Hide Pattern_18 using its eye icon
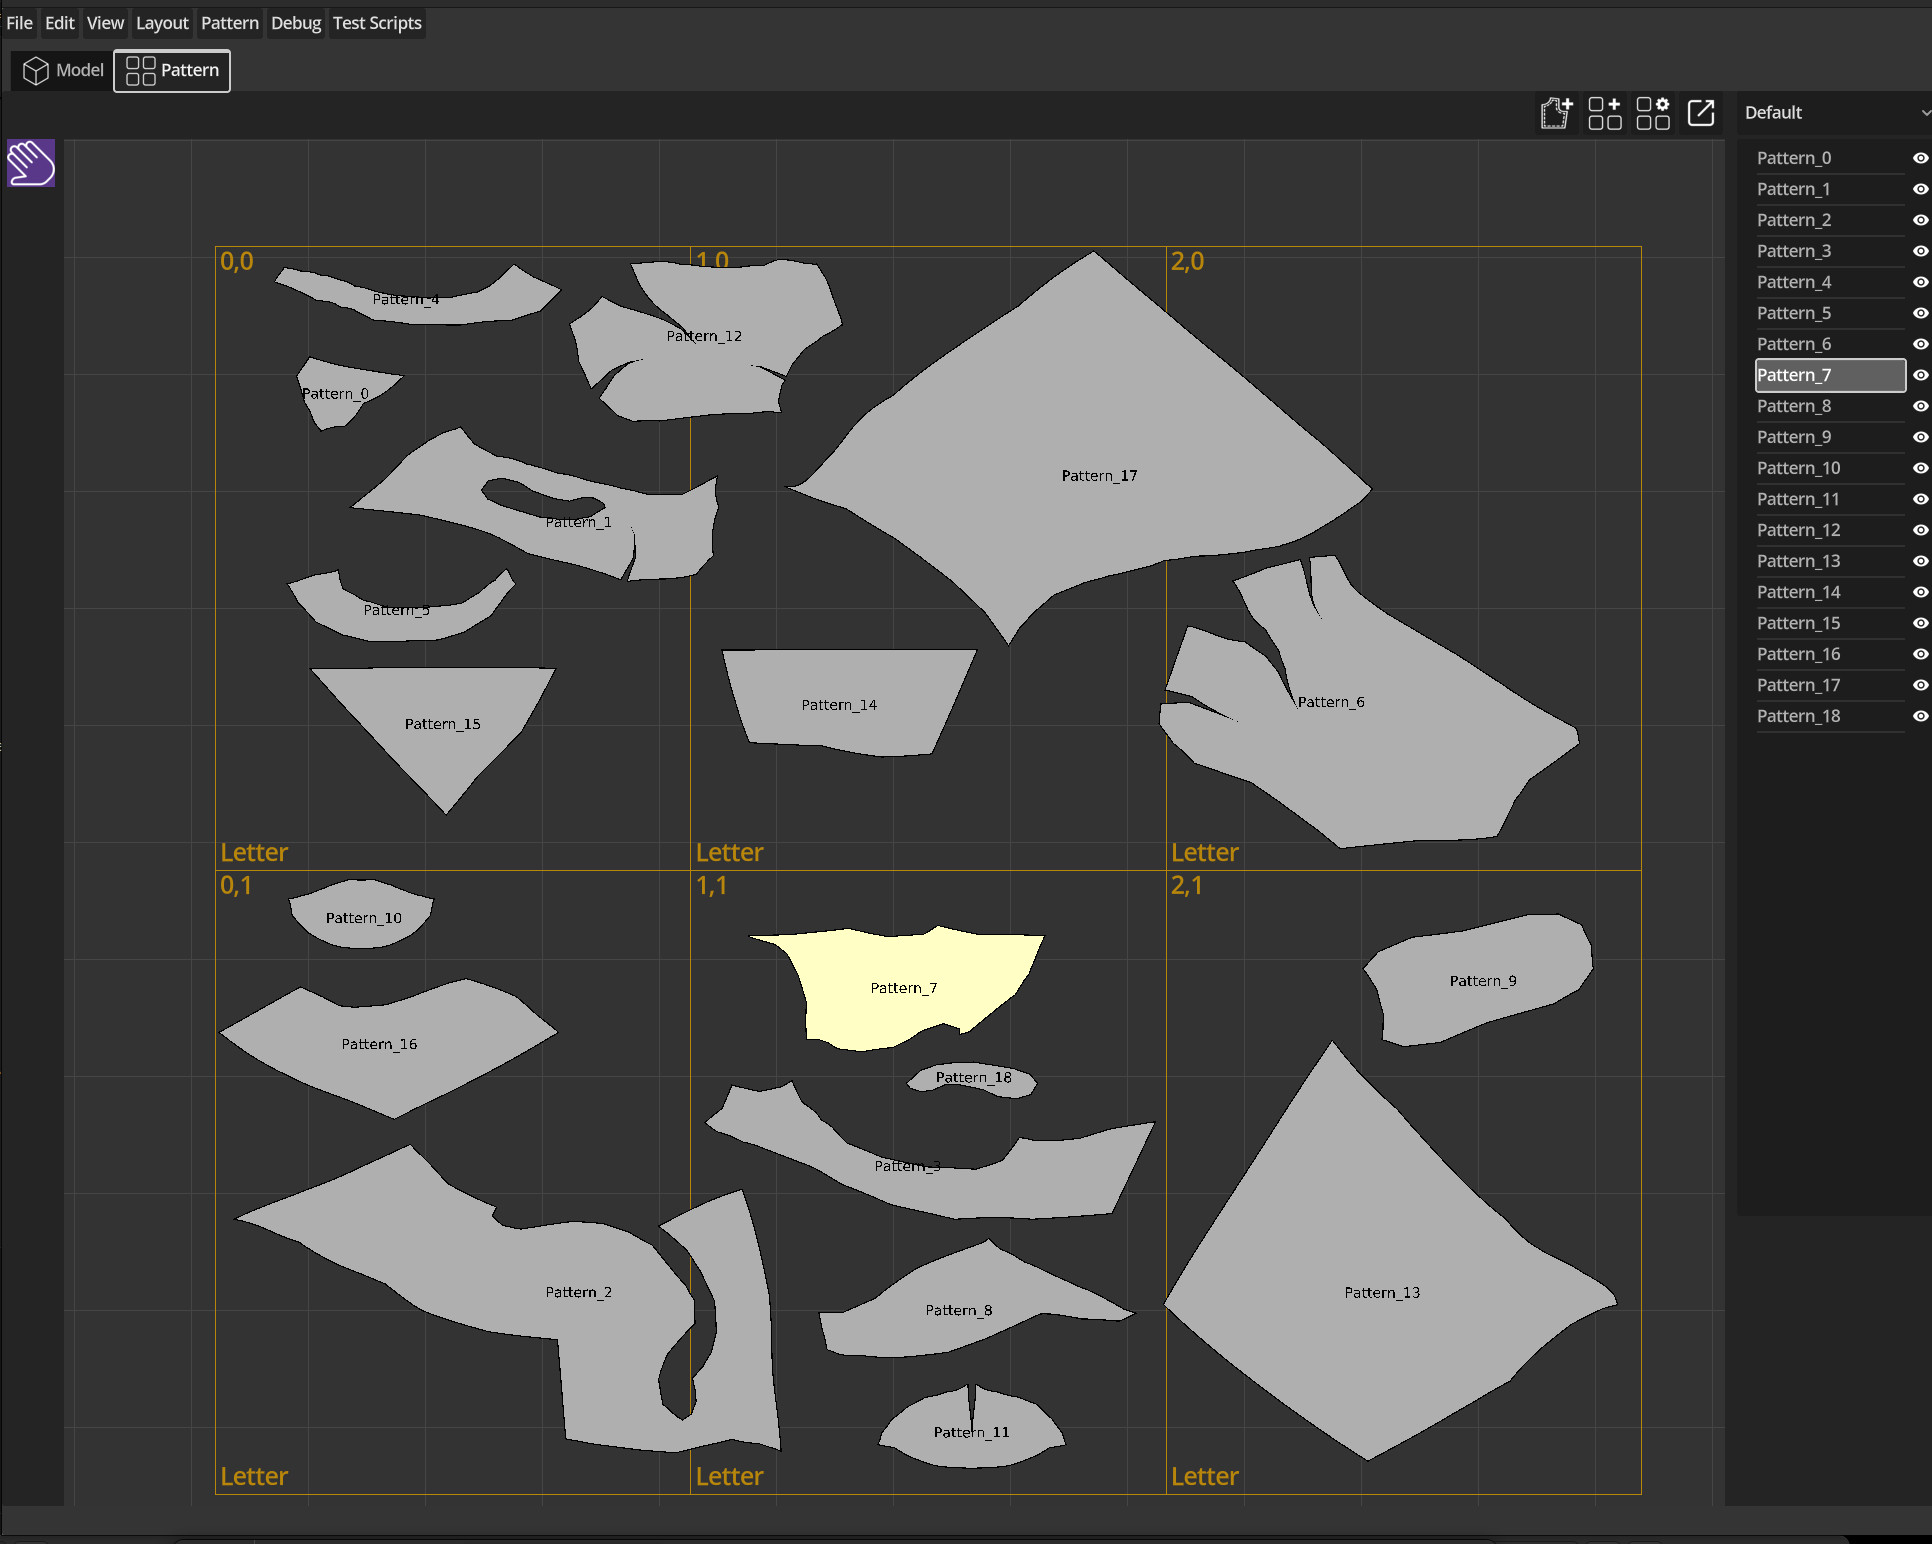The image size is (1932, 1544). coord(1920,716)
